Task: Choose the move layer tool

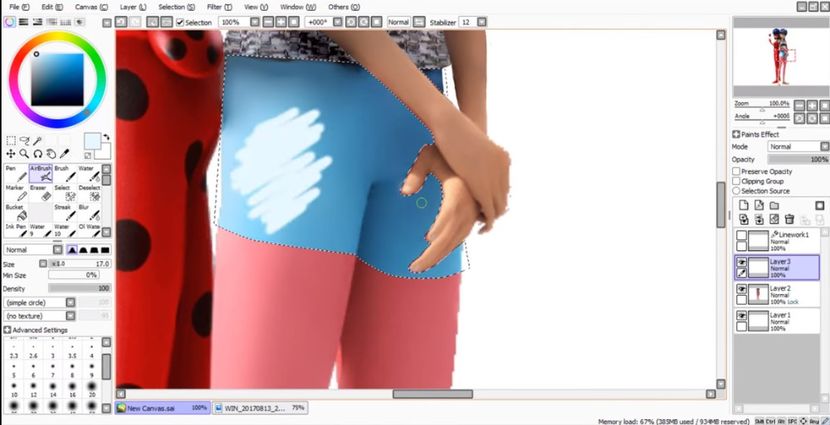Action: pos(11,154)
